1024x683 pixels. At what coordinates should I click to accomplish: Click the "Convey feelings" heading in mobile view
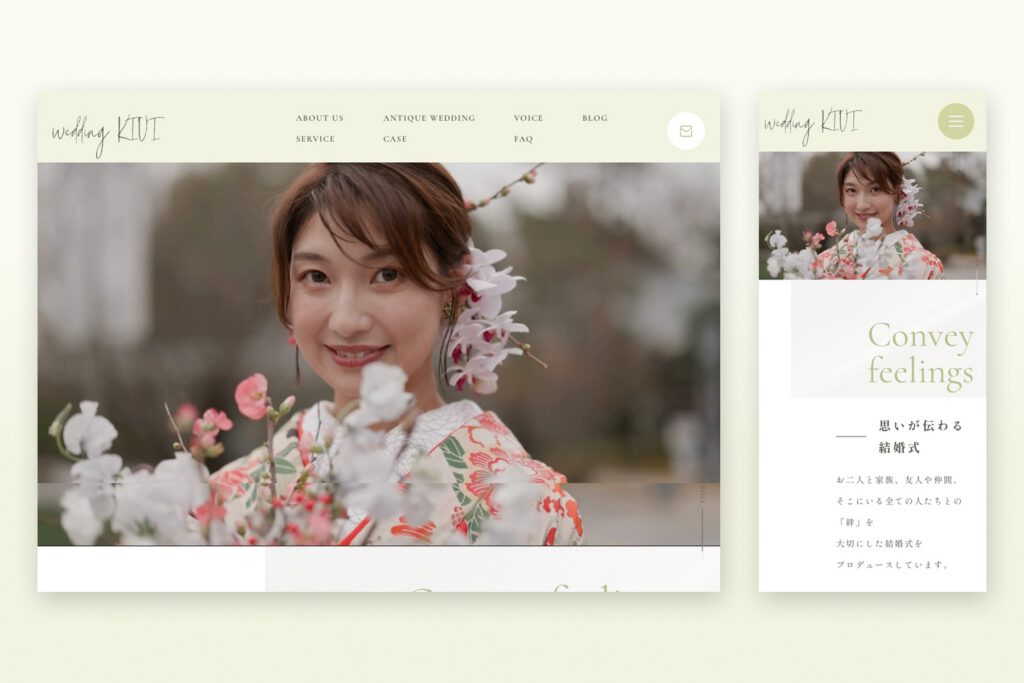[919, 353]
